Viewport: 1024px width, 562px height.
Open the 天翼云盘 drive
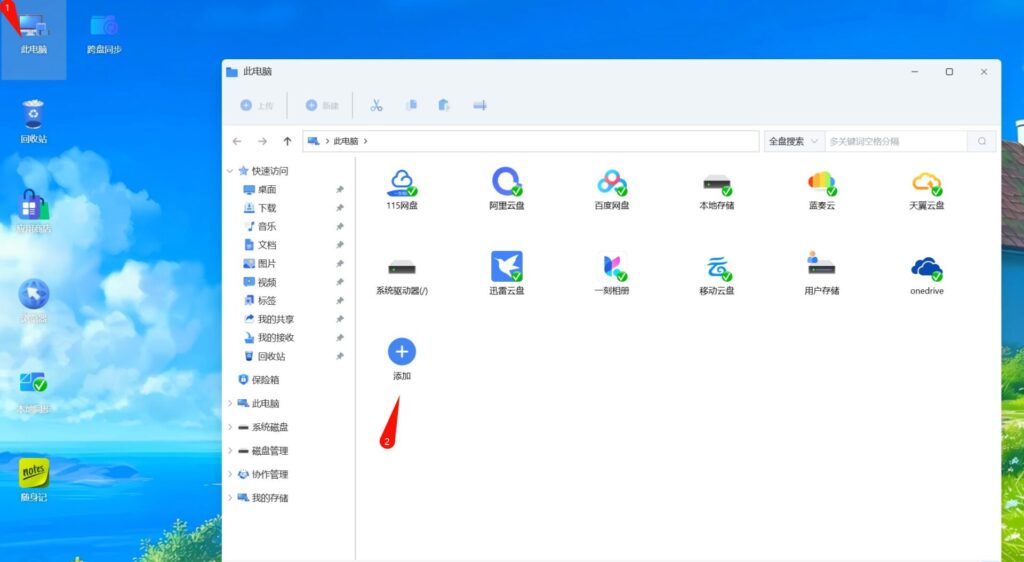[927, 189]
